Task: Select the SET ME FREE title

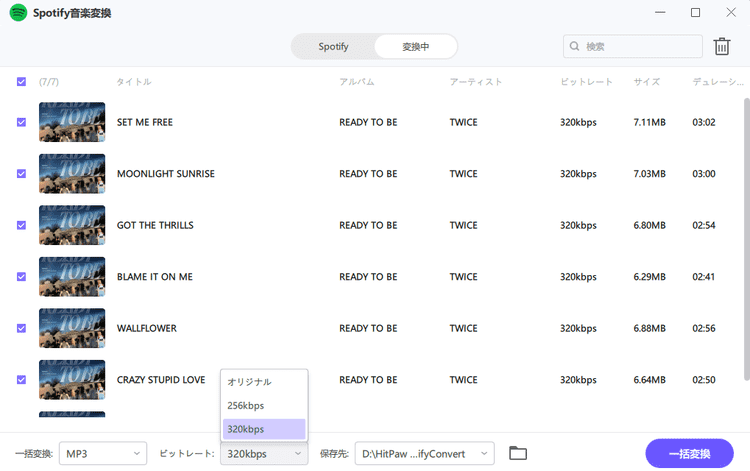Action: point(145,122)
